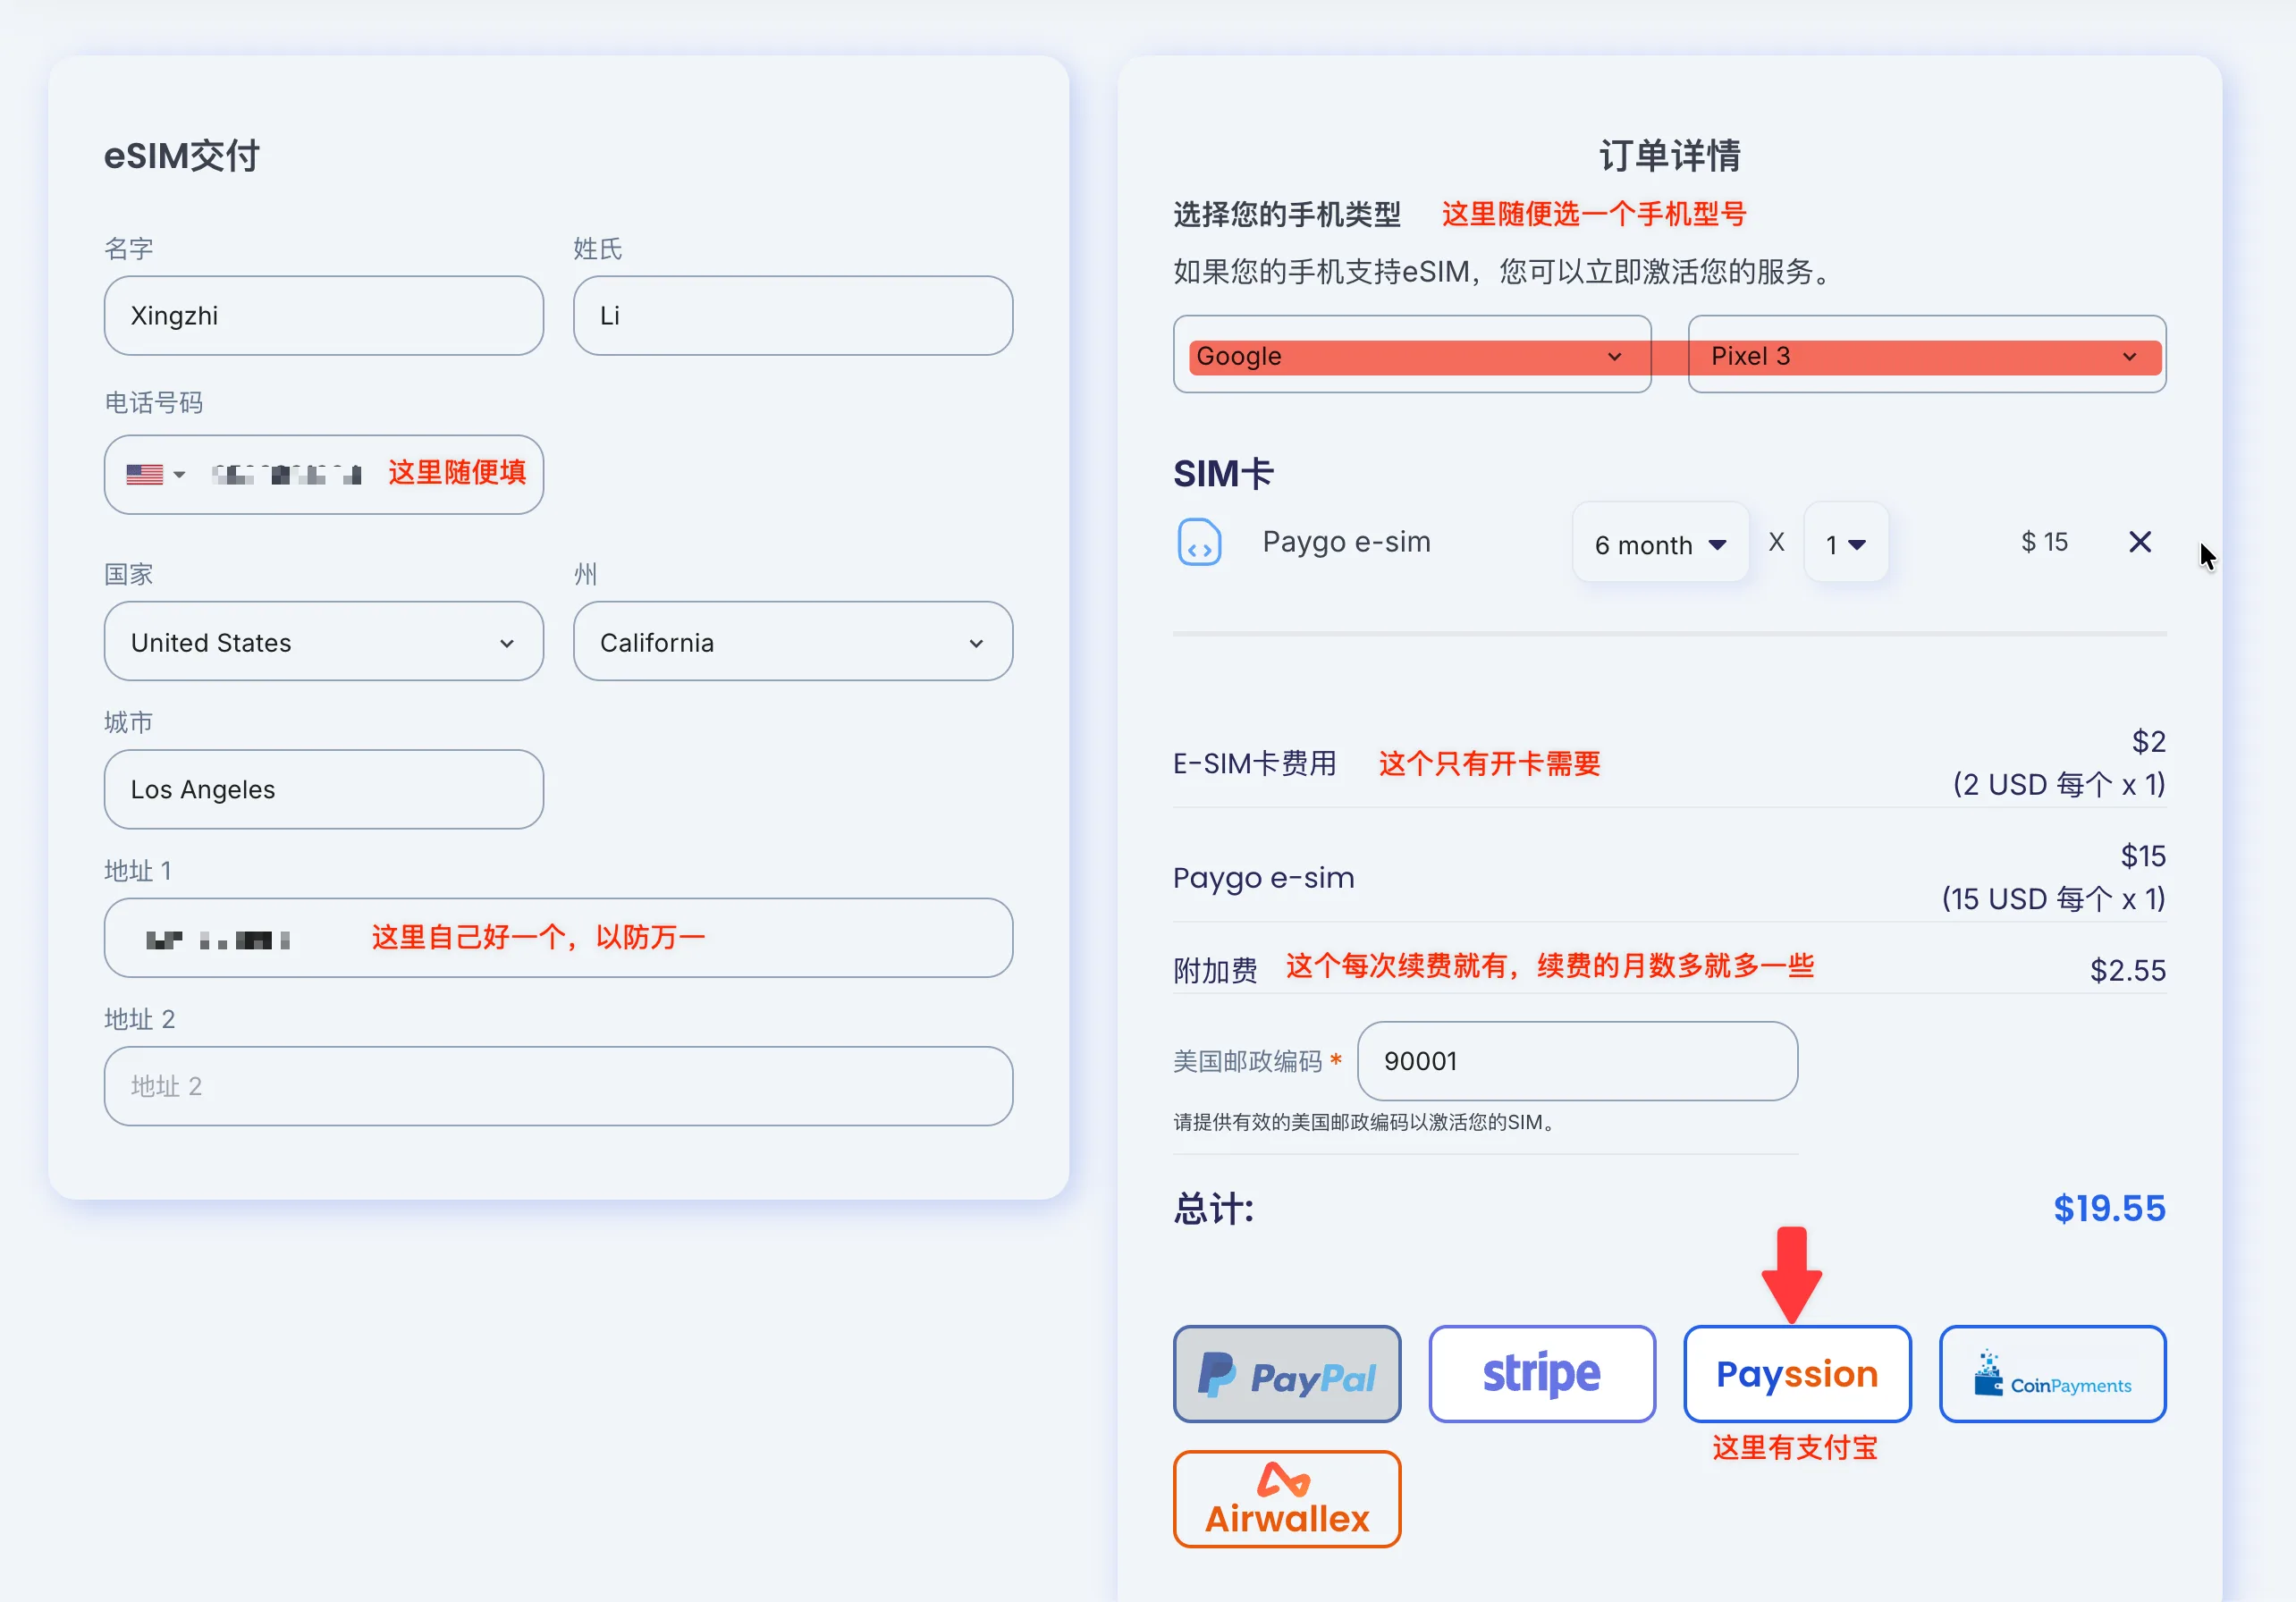2296x1602 pixels.
Task: Pay using CoinPayments
Action: pyautogui.click(x=2052, y=1374)
